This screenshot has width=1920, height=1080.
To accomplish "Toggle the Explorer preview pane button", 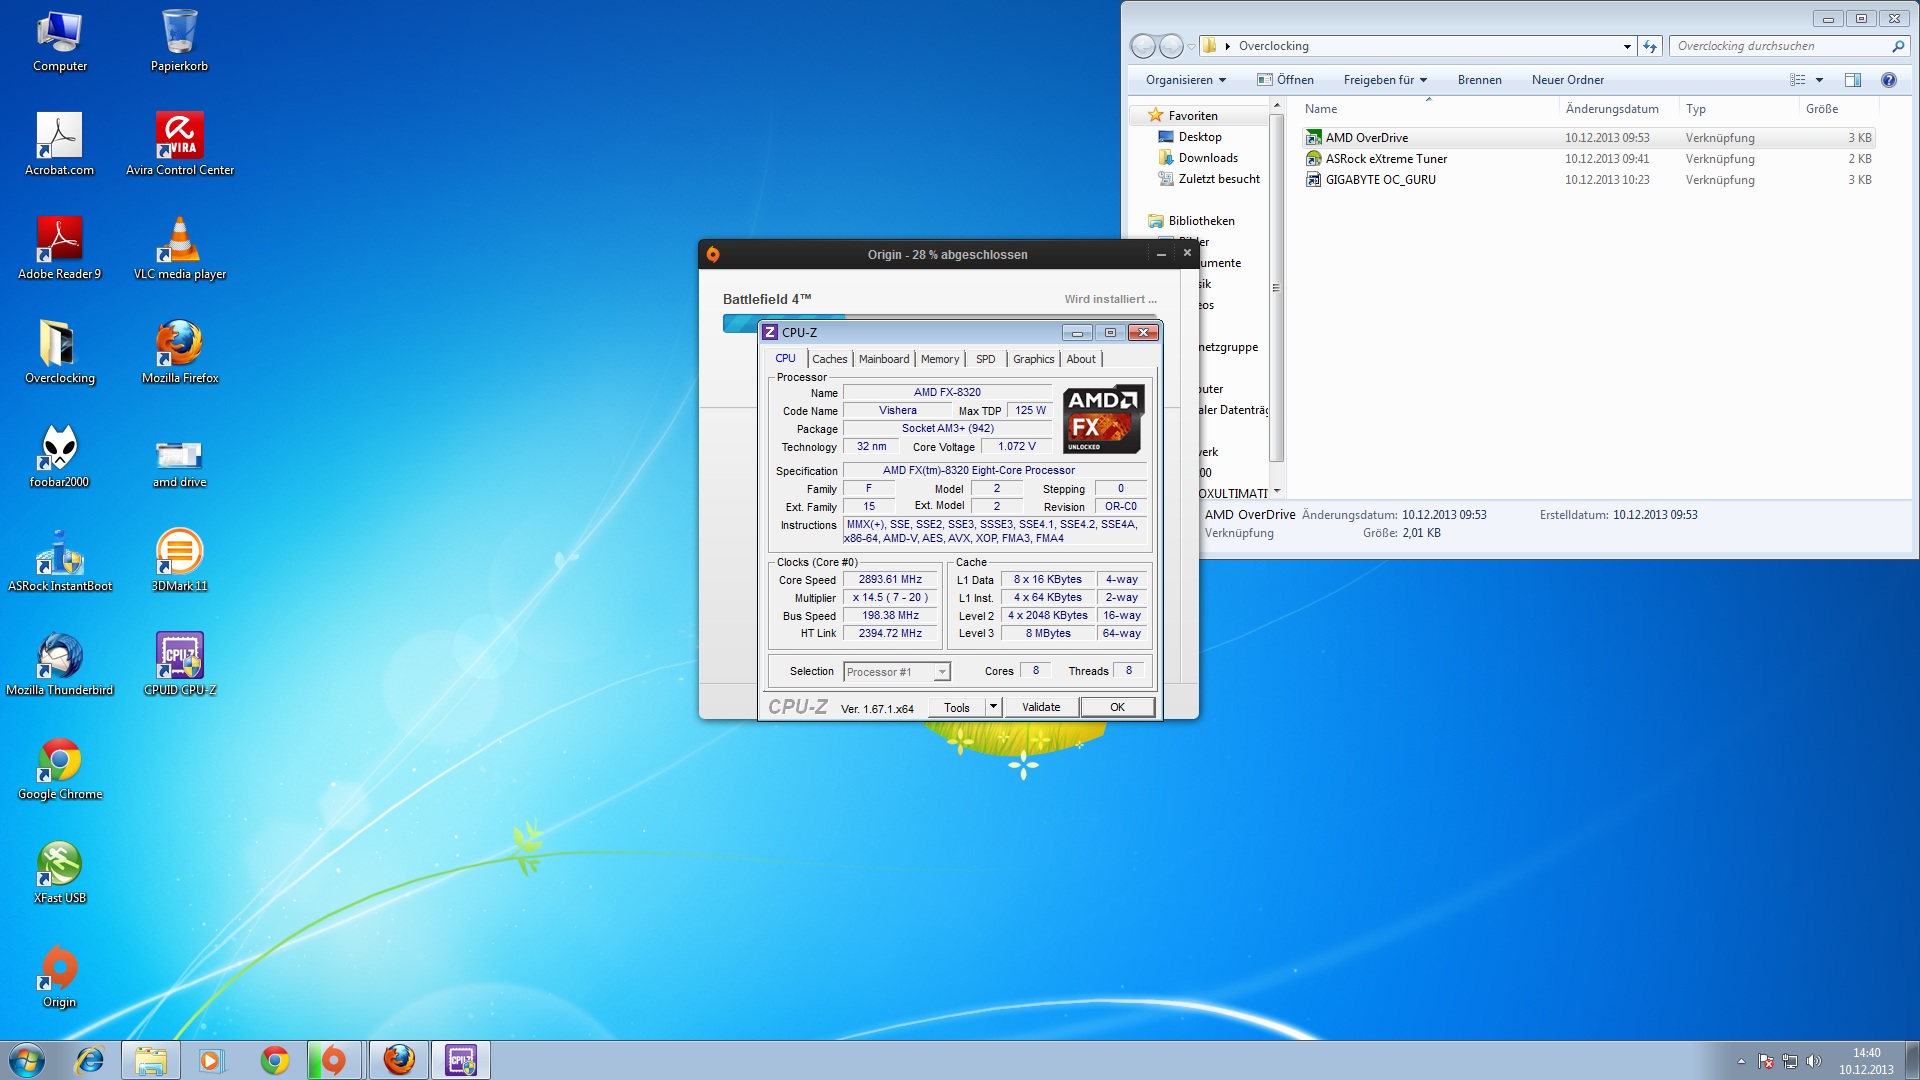I will point(1852,80).
